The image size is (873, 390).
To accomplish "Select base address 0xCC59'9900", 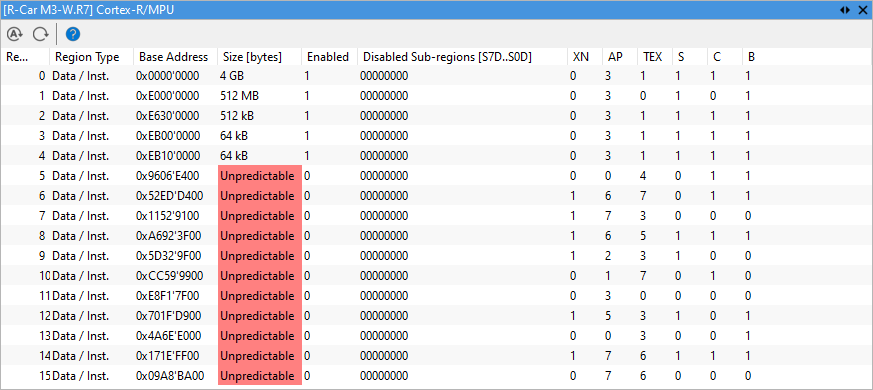I will pyautogui.click(x=169, y=276).
